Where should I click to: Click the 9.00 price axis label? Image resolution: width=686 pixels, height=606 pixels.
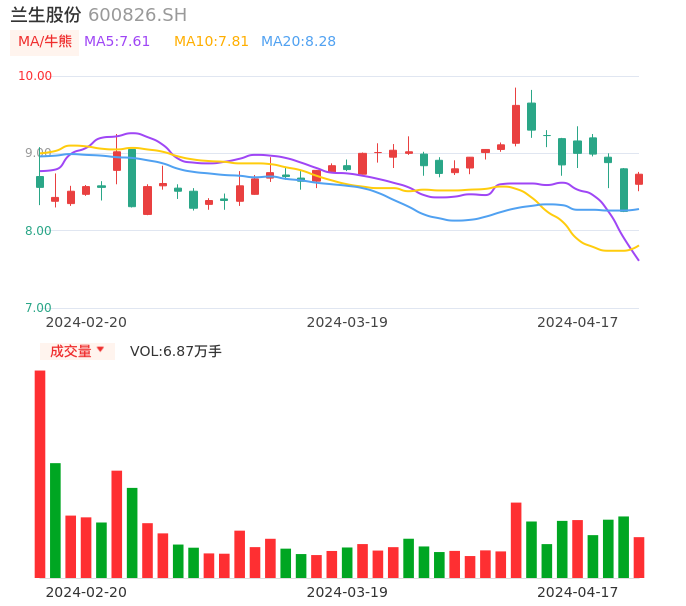tap(36, 153)
